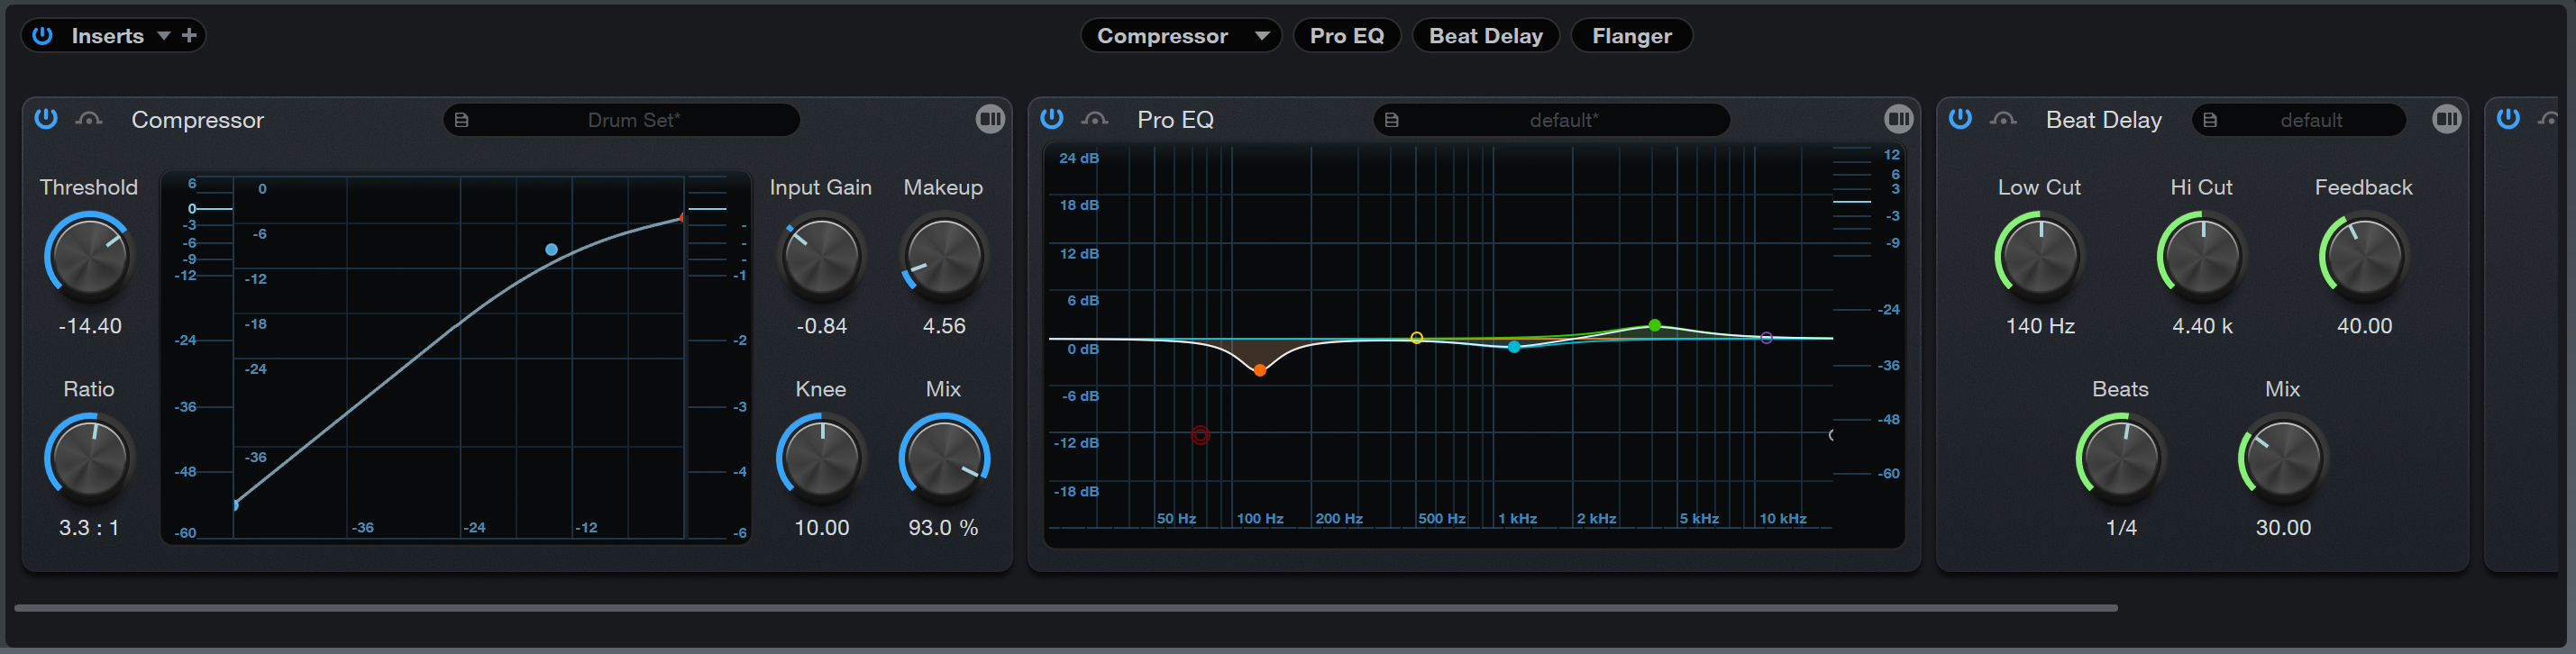Select the yellow EQ band node
This screenshot has width=2576, height=654.
coord(1416,338)
